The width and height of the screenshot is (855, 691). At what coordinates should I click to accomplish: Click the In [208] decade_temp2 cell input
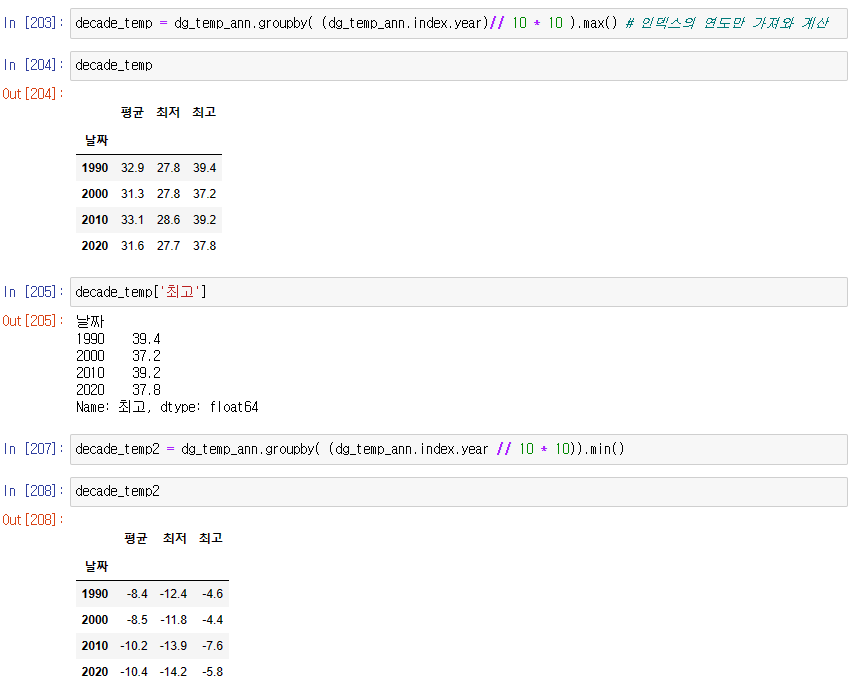(459, 491)
